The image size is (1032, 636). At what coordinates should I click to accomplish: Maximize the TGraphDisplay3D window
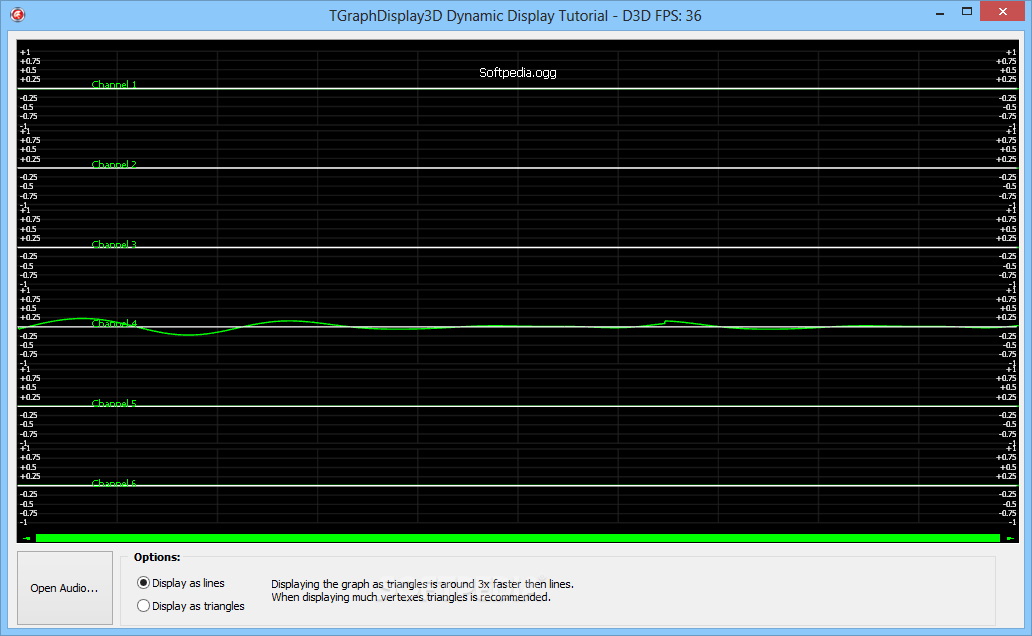[967, 12]
